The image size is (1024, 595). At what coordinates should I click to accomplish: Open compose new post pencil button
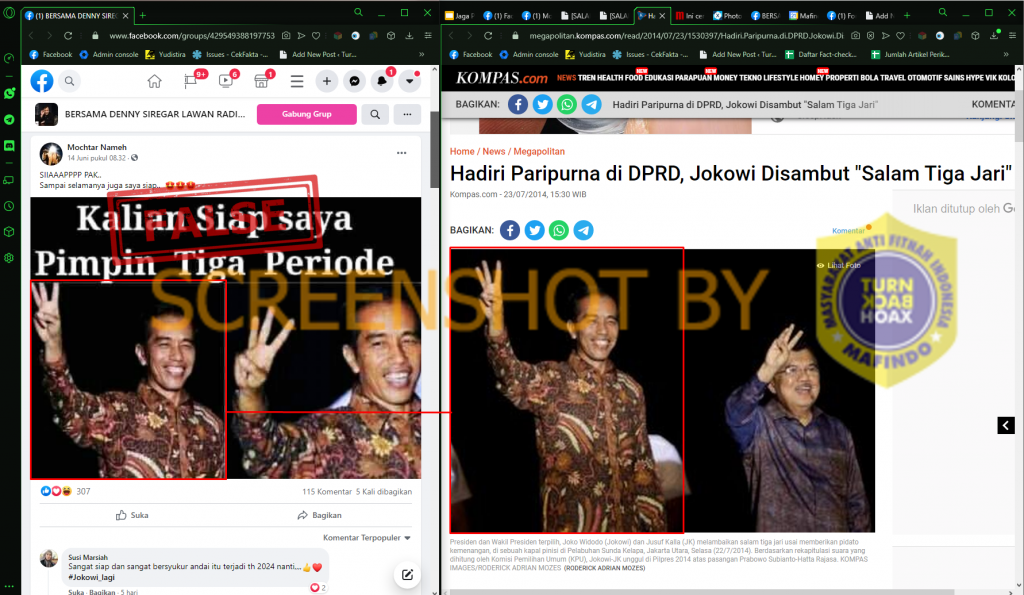(x=407, y=575)
